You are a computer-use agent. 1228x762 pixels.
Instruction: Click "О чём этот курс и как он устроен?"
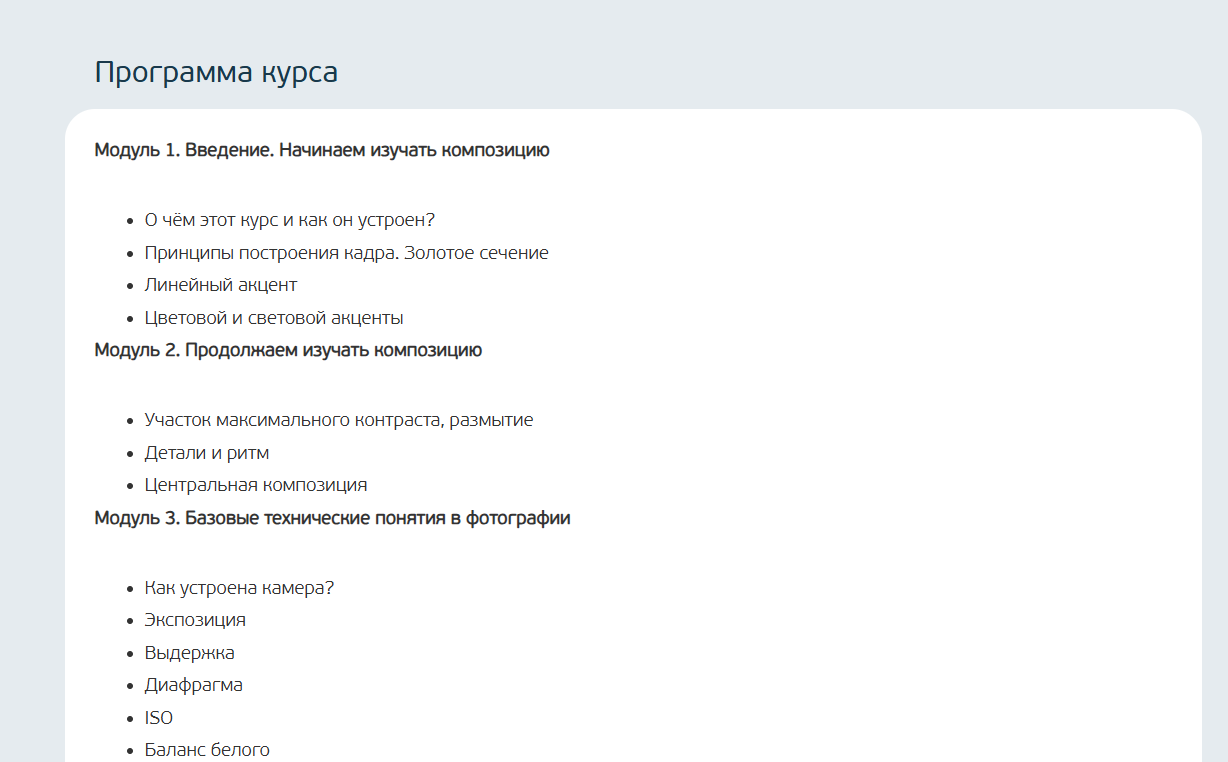click(290, 220)
